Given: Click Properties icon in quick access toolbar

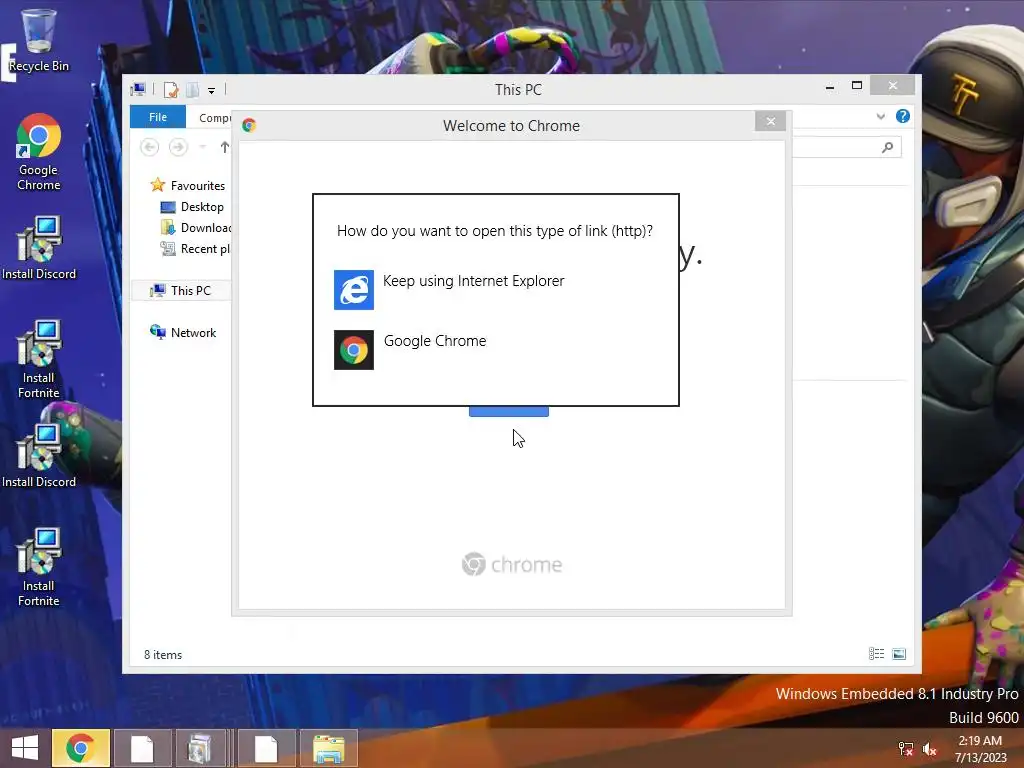Looking at the screenshot, I should tap(171, 89).
